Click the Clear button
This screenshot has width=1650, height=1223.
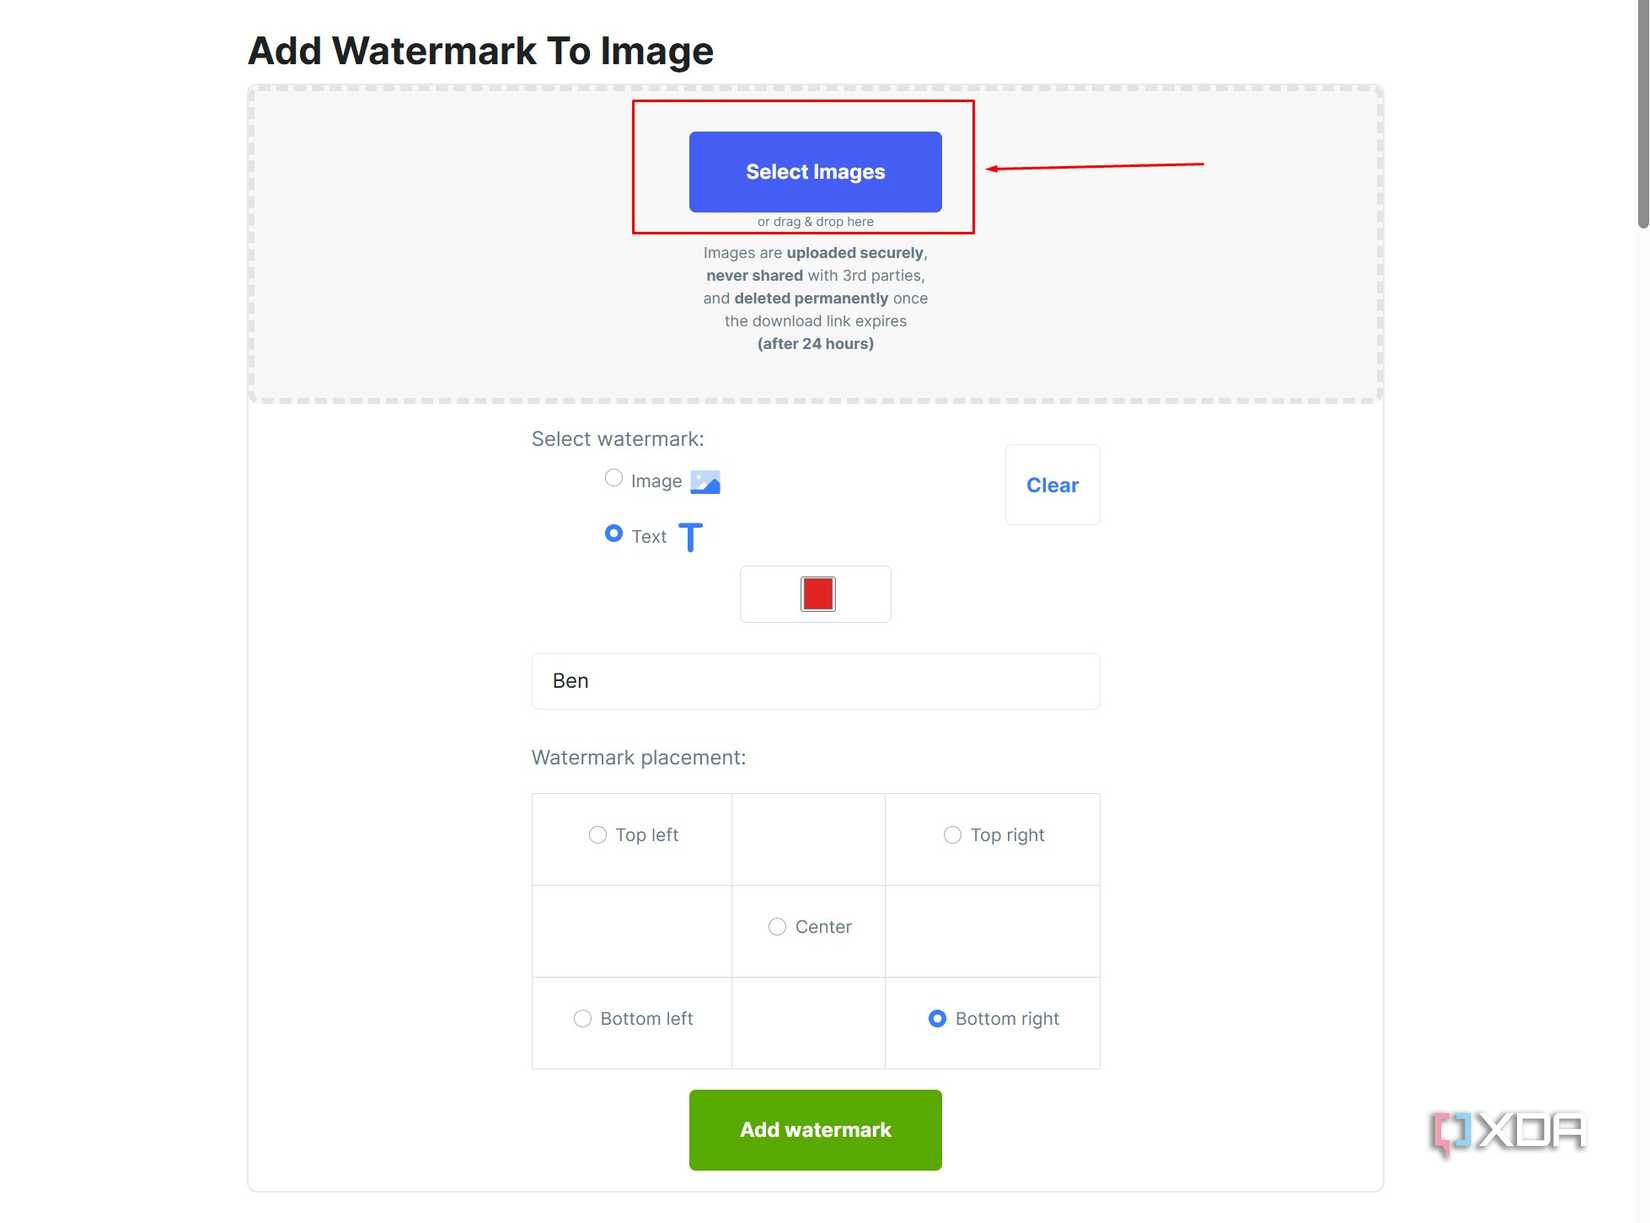[1052, 485]
